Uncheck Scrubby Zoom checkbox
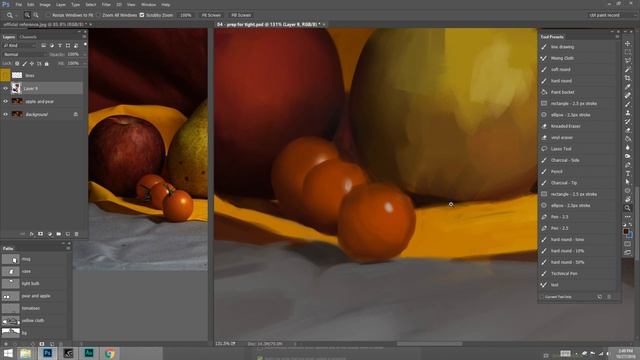This screenshot has height=360, width=640. (142, 15)
